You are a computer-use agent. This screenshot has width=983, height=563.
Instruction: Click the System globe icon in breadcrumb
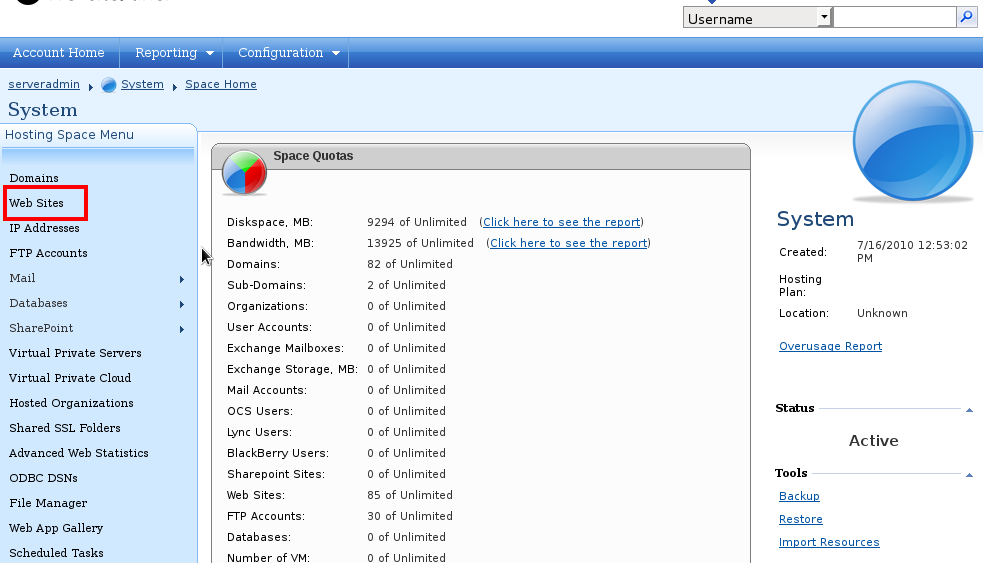click(x=108, y=85)
